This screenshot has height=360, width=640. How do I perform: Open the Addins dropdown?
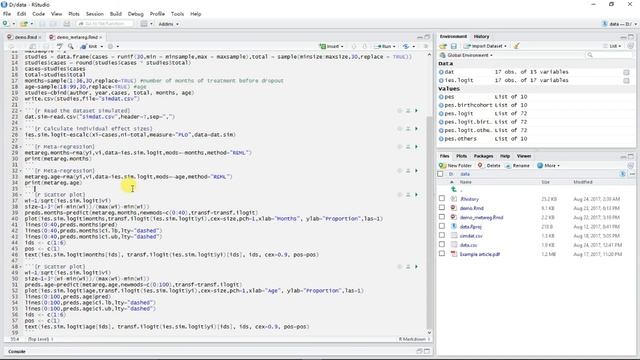point(169,24)
